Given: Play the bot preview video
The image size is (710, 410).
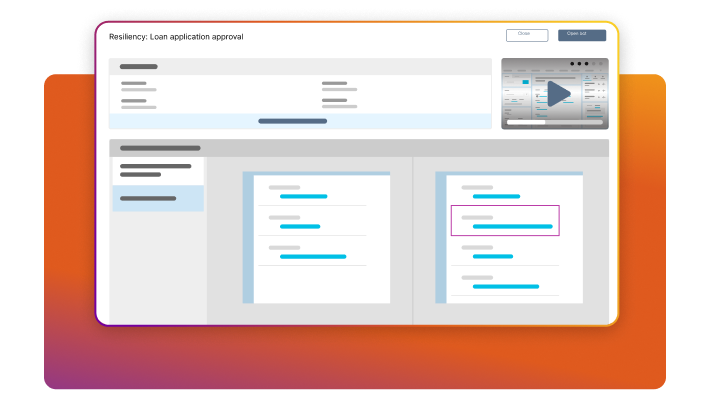Looking at the screenshot, I should pos(557,94).
